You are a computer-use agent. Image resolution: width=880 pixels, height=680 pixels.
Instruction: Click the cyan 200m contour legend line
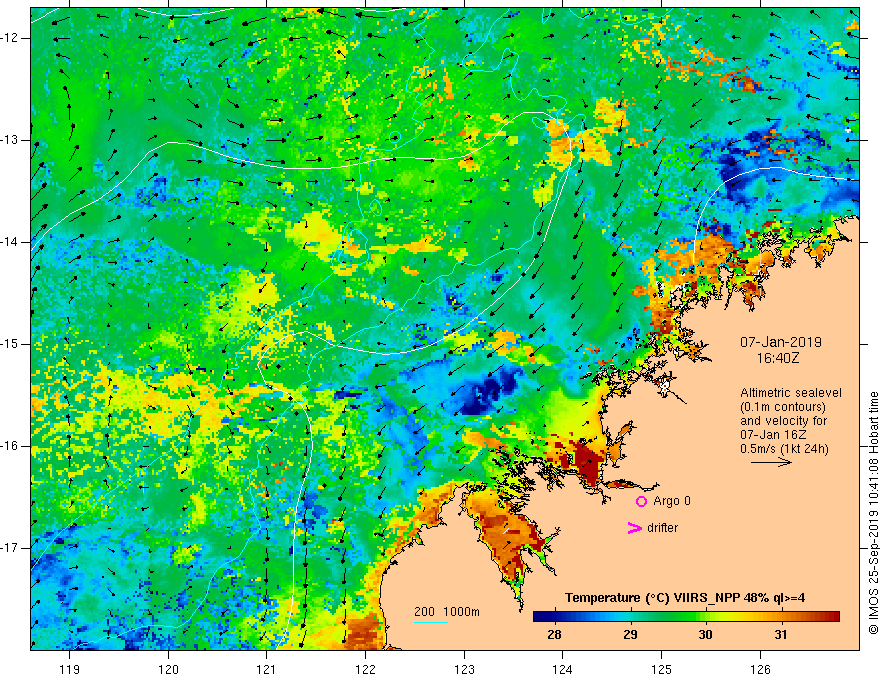click(x=430, y=622)
